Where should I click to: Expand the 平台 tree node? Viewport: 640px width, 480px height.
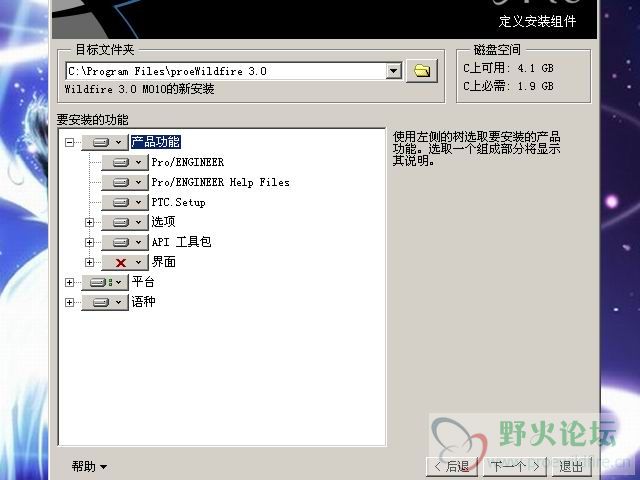[x=69, y=282]
